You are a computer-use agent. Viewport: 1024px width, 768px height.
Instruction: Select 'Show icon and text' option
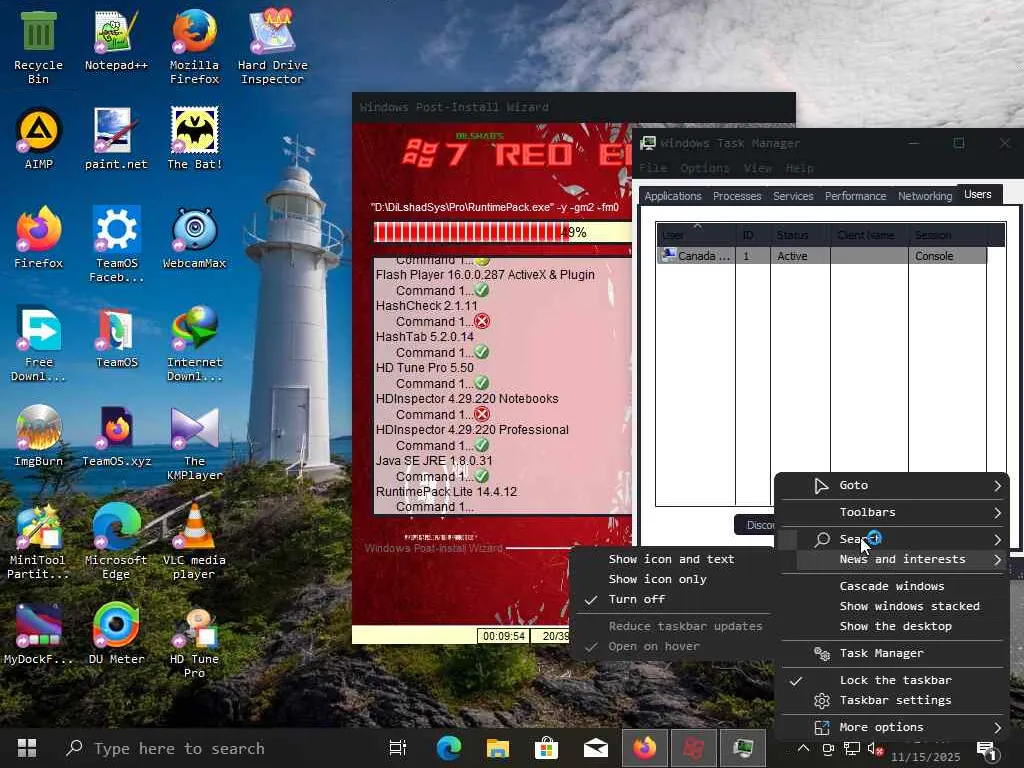click(x=671, y=559)
